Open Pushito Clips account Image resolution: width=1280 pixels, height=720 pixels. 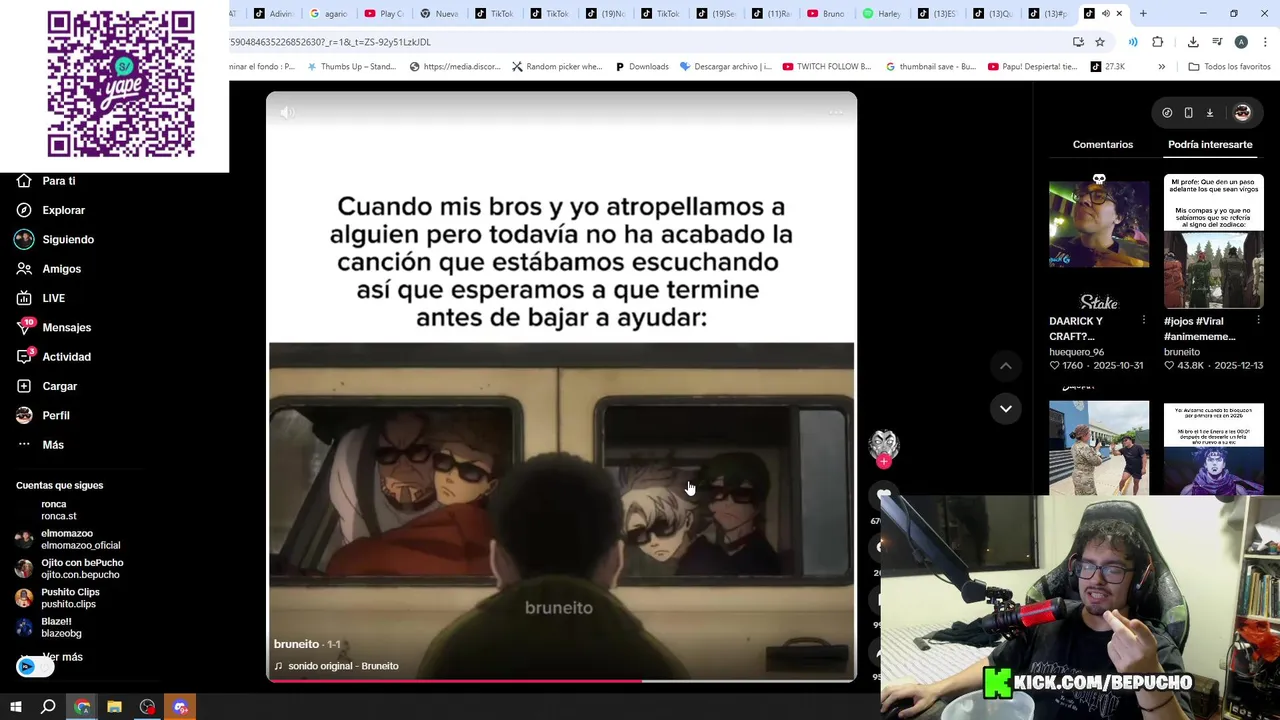pos(58,598)
